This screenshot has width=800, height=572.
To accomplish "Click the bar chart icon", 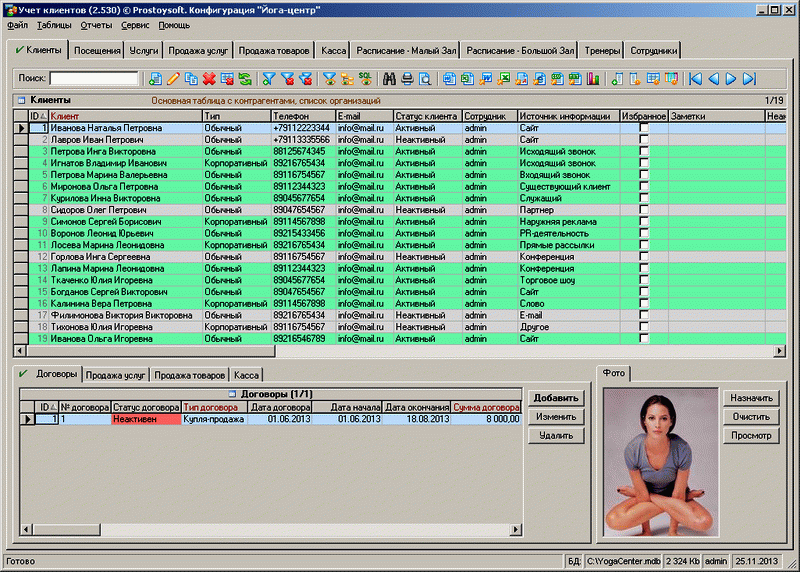I will pos(593,78).
